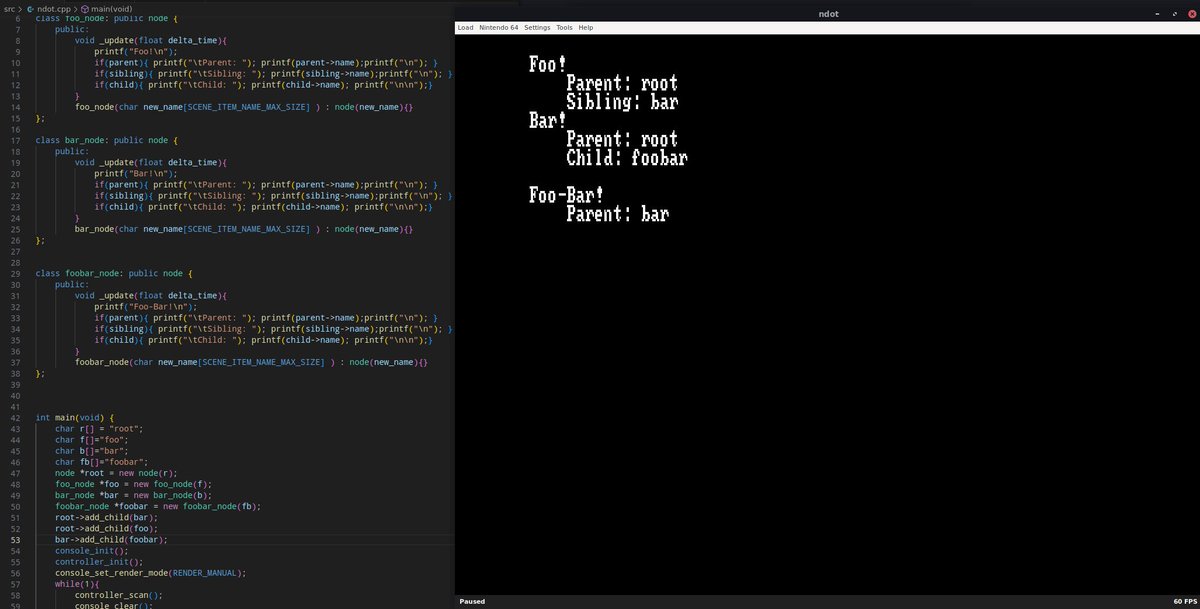
Task: Click line number 53 in the gutter
Action: pos(18,540)
